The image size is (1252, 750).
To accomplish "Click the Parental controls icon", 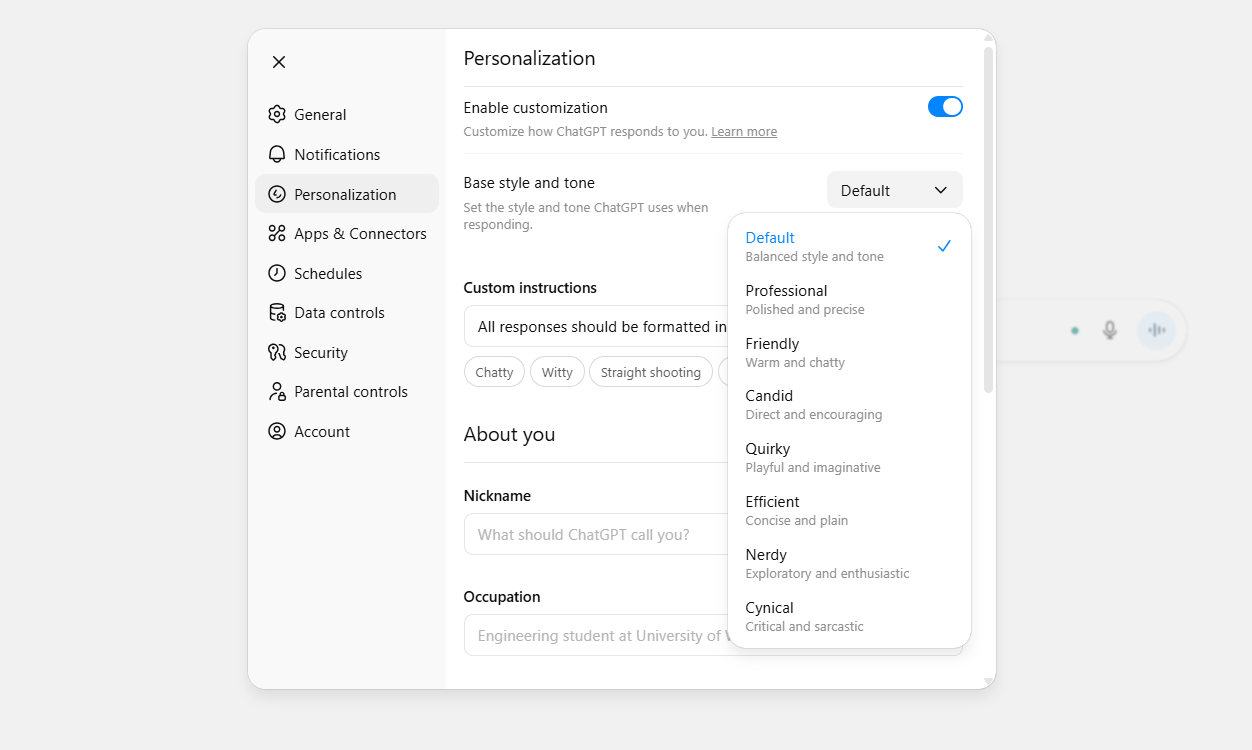I will [277, 391].
